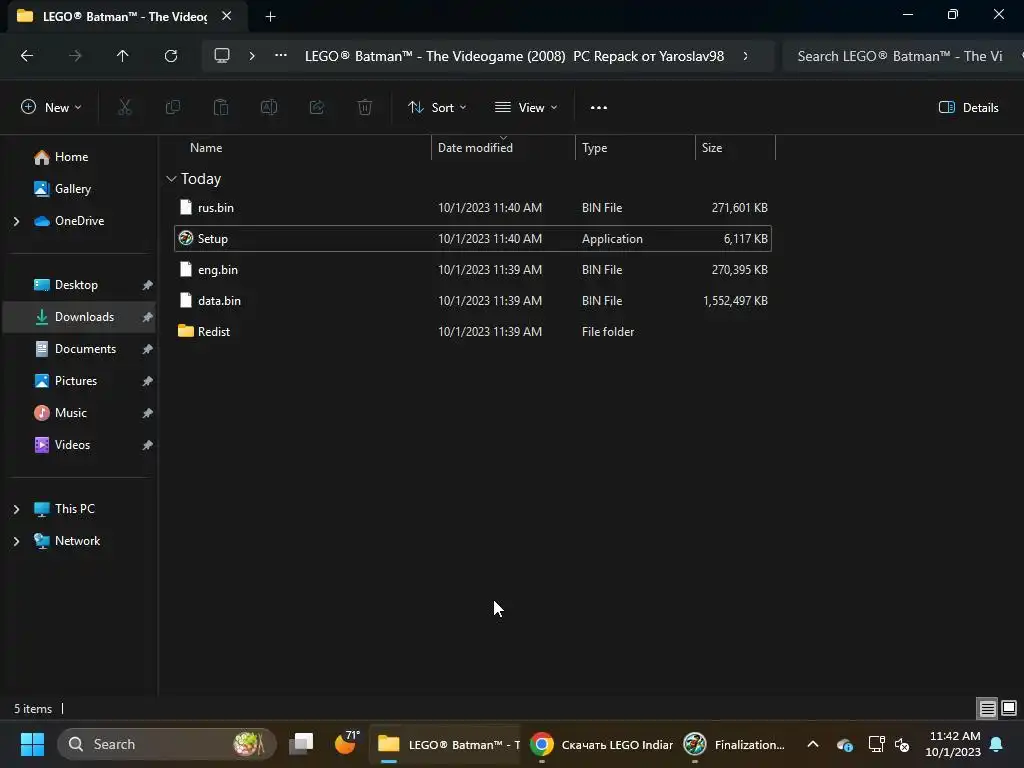Open the Windows Start menu
Viewport: 1024px width, 768px height.
click(32, 744)
